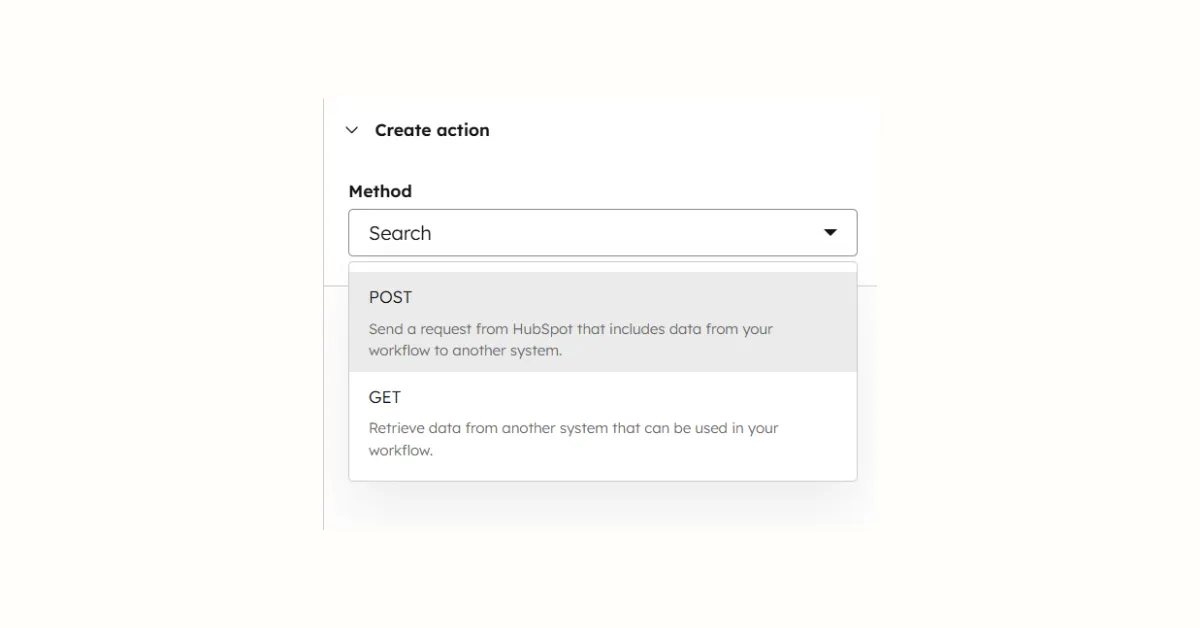The image size is (1200, 628).
Task: Expand the Create action disclosure triangle
Action: pyautogui.click(x=352, y=129)
